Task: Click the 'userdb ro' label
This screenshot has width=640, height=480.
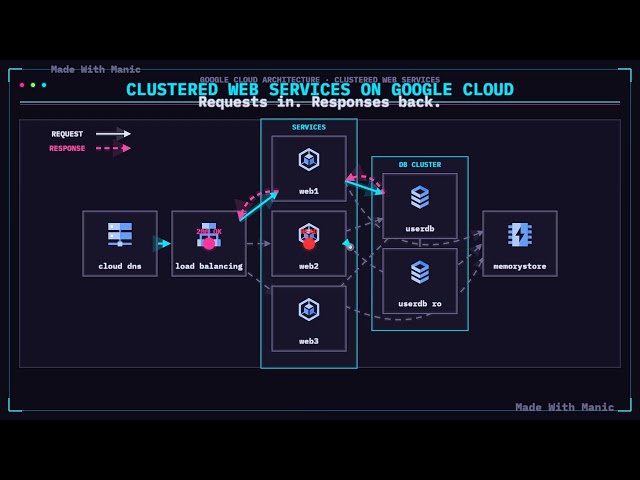Action: coord(420,304)
